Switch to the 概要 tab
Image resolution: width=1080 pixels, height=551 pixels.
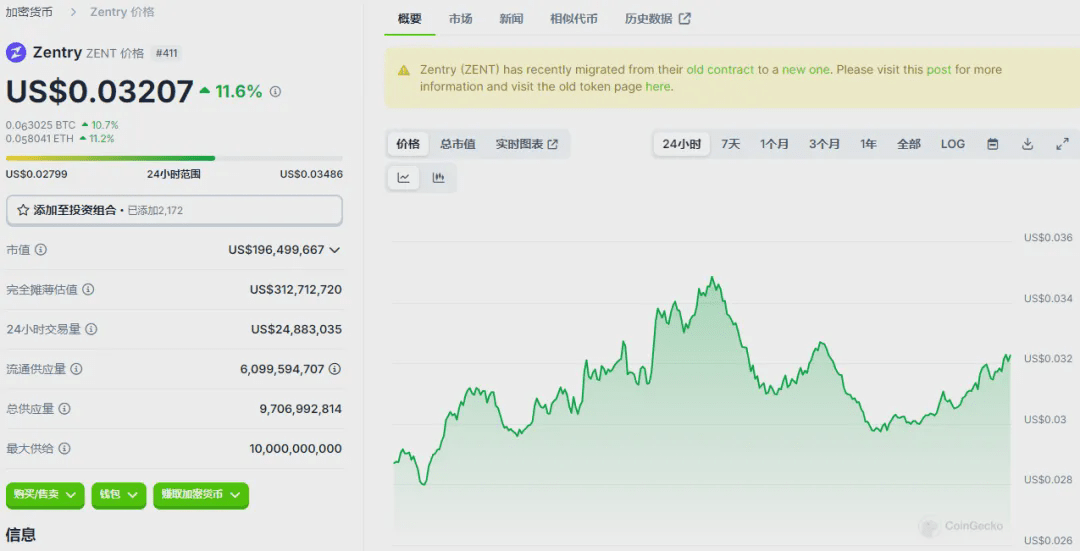(410, 19)
